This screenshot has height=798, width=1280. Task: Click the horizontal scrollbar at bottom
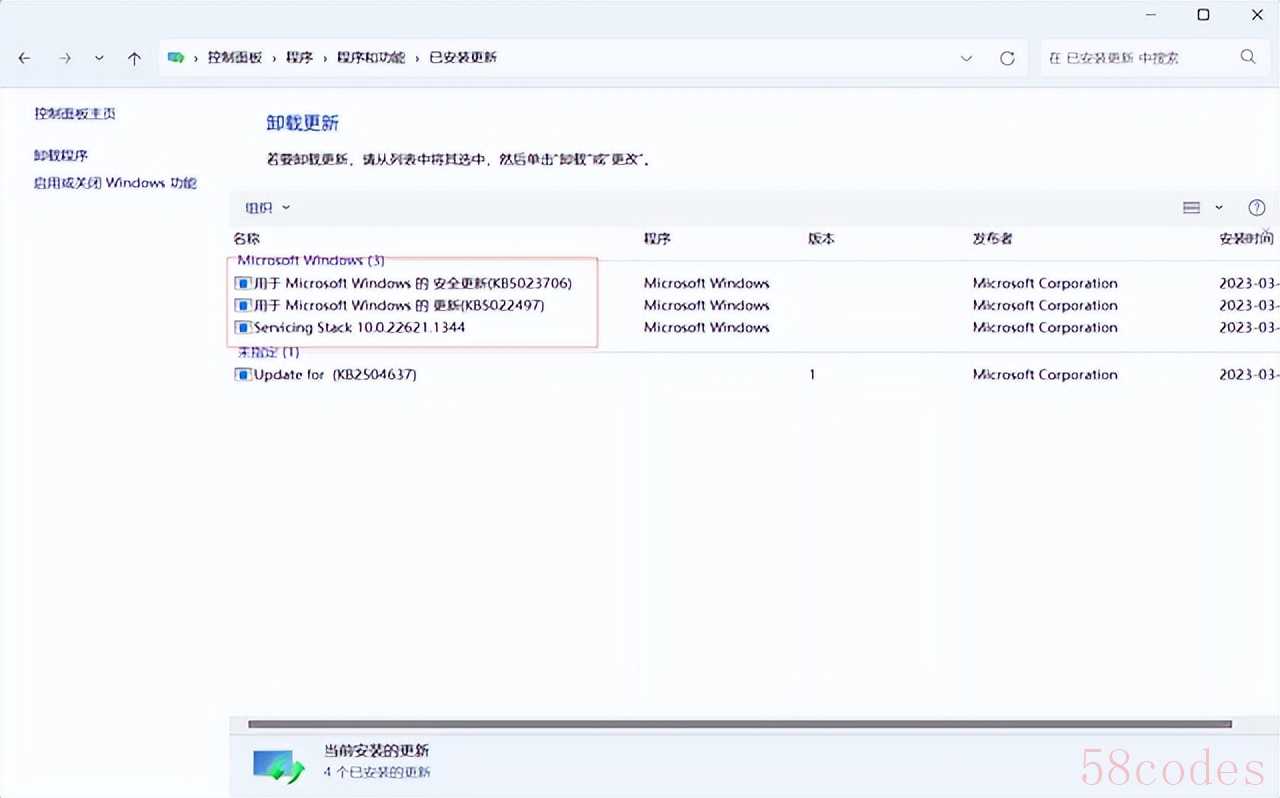[740, 724]
